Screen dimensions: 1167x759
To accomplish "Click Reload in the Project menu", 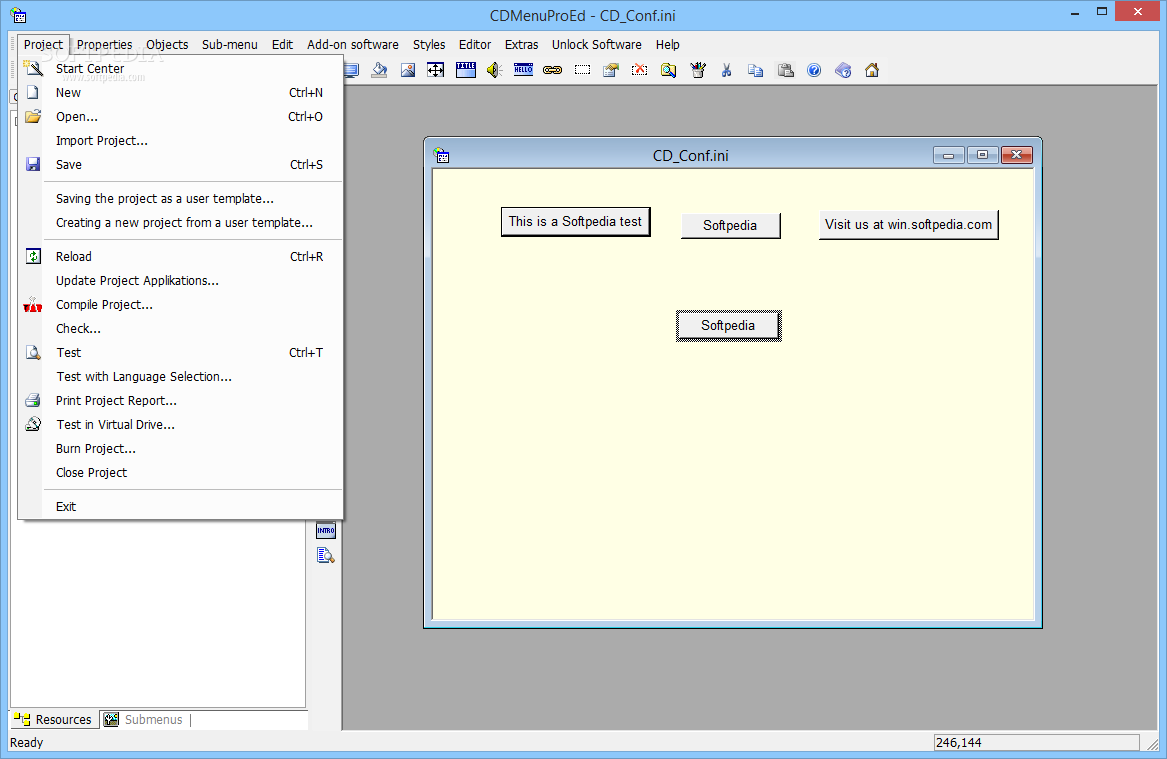I will (179, 256).
